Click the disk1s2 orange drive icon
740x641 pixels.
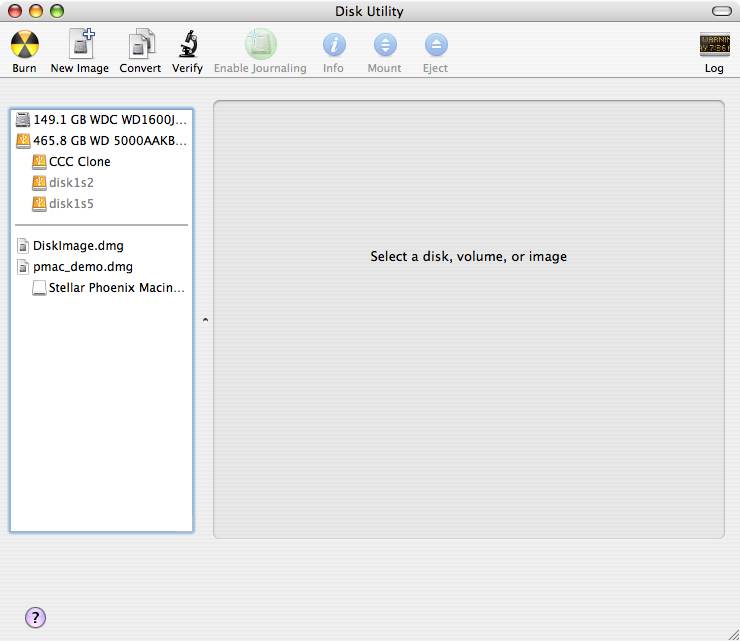39,183
